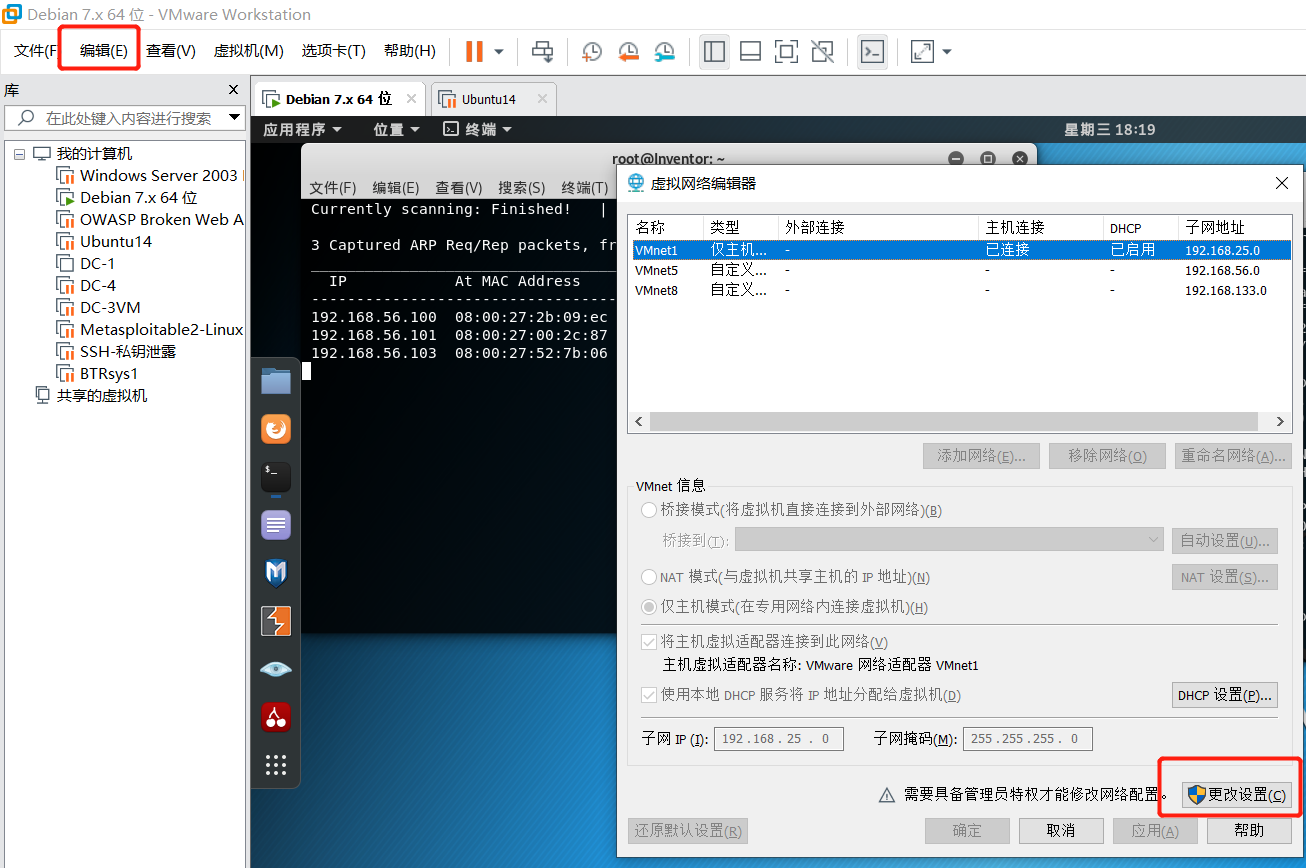Click the 取消 button in network editor
1306x868 pixels.
(x=1061, y=830)
